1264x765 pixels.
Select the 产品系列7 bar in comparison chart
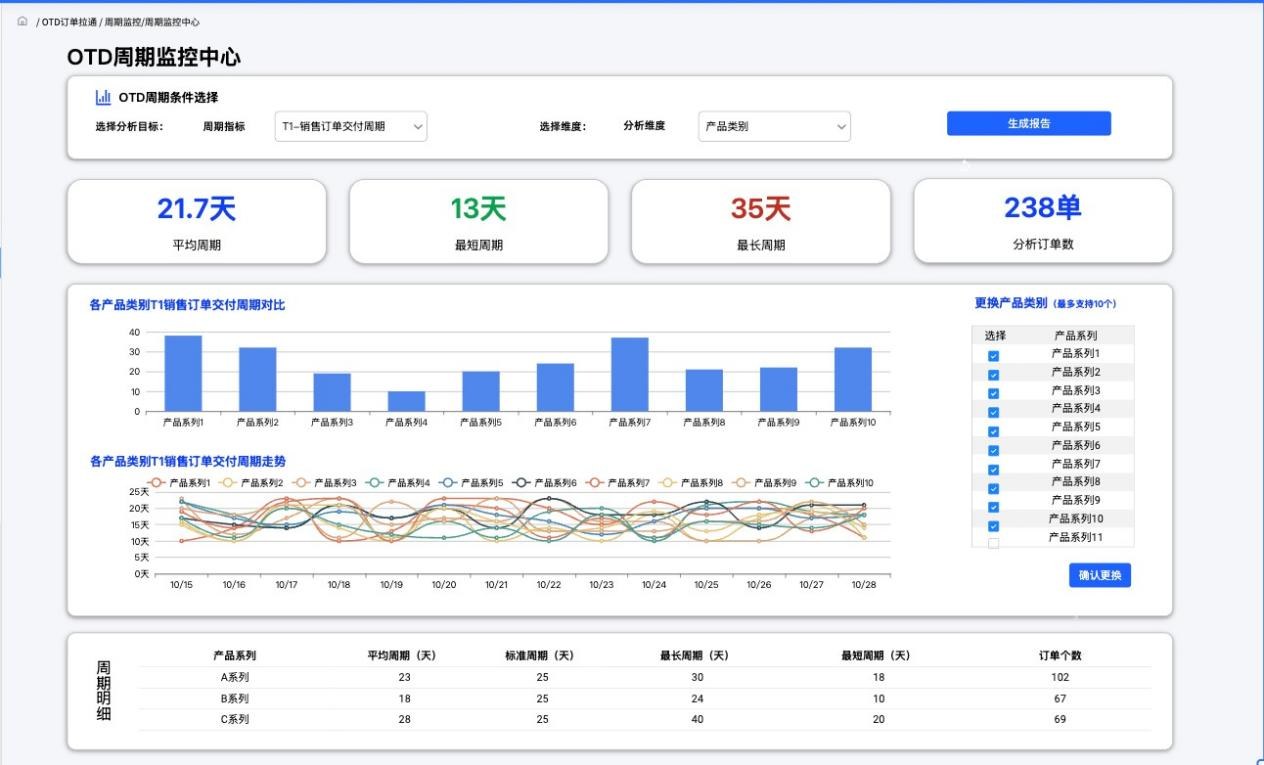pyautogui.click(x=630, y=374)
